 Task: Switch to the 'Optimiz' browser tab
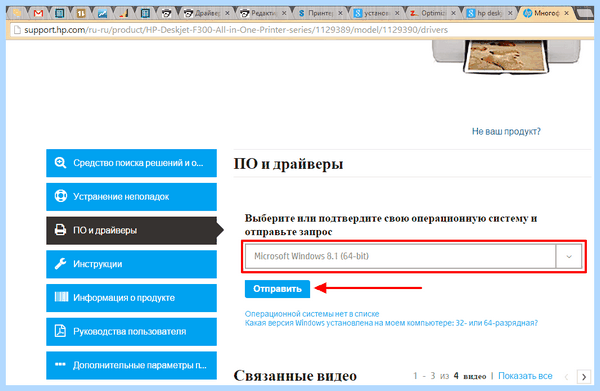click(x=433, y=13)
